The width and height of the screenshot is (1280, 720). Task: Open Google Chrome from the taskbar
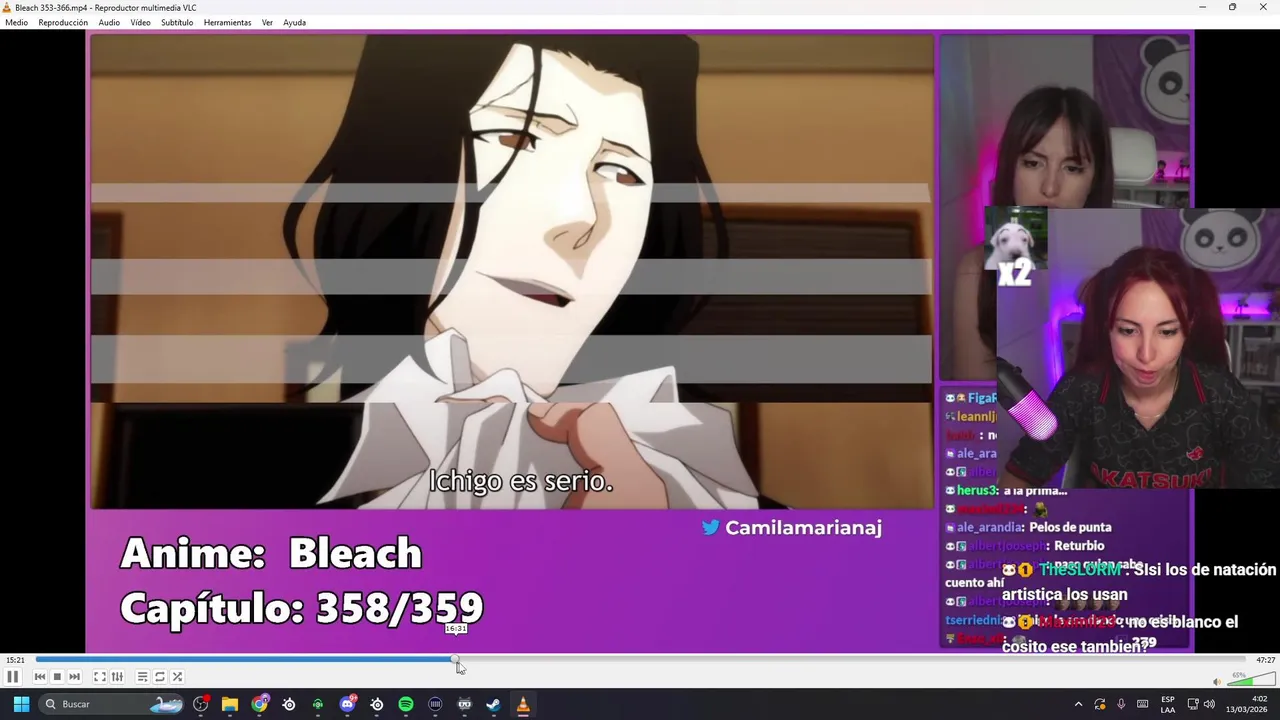pyautogui.click(x=260, y=704)
